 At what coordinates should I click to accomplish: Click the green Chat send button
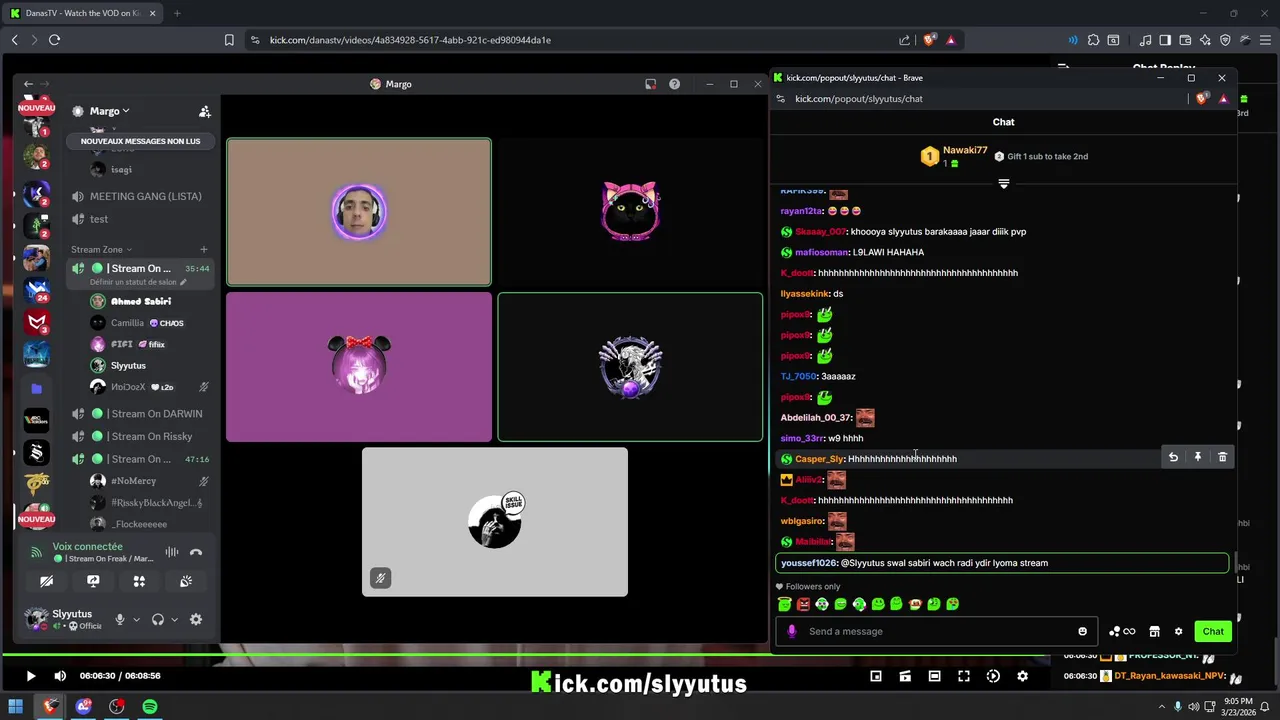[1213, 631]
